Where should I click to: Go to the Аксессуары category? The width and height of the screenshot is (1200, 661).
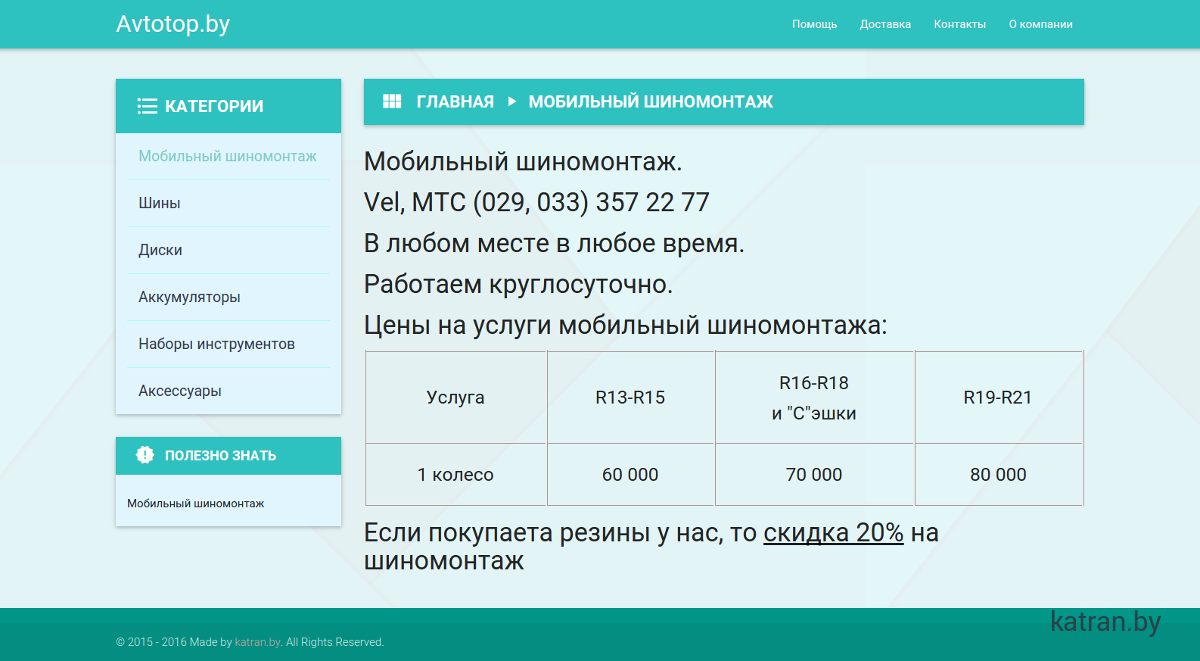(180, 391)
